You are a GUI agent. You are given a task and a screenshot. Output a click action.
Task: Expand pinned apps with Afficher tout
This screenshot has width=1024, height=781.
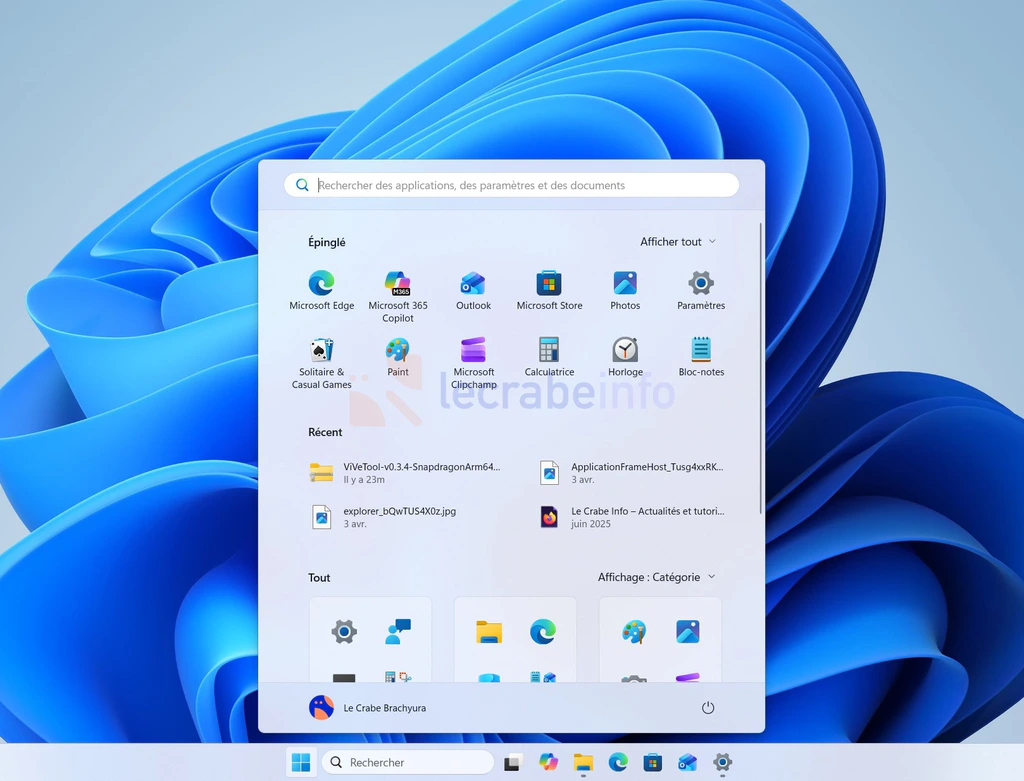click(x=678, y=242)
